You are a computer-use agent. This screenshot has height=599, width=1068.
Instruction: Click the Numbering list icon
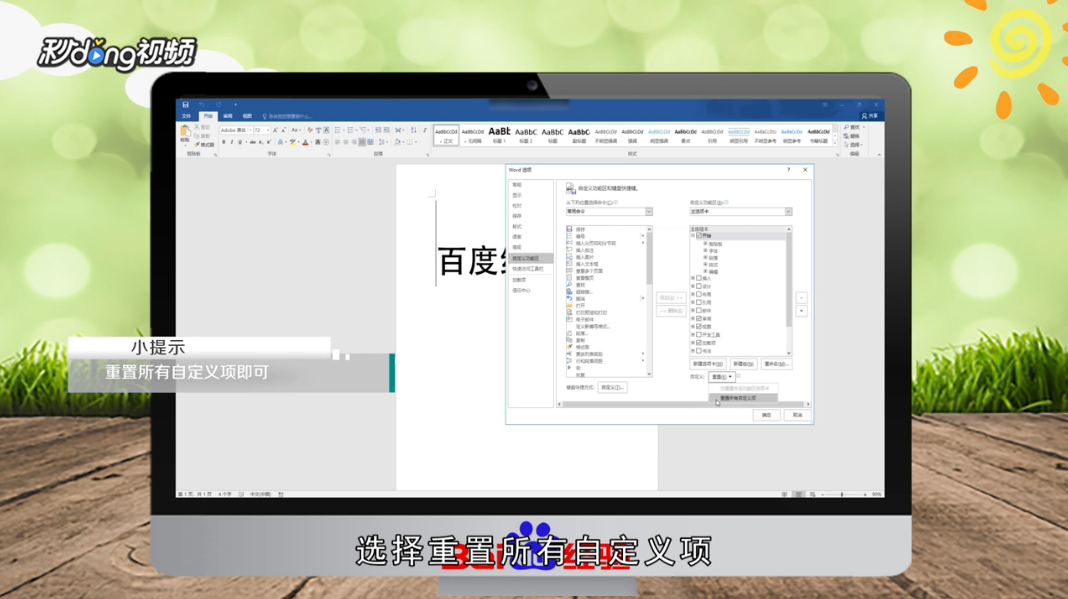(x=350, y=130)
